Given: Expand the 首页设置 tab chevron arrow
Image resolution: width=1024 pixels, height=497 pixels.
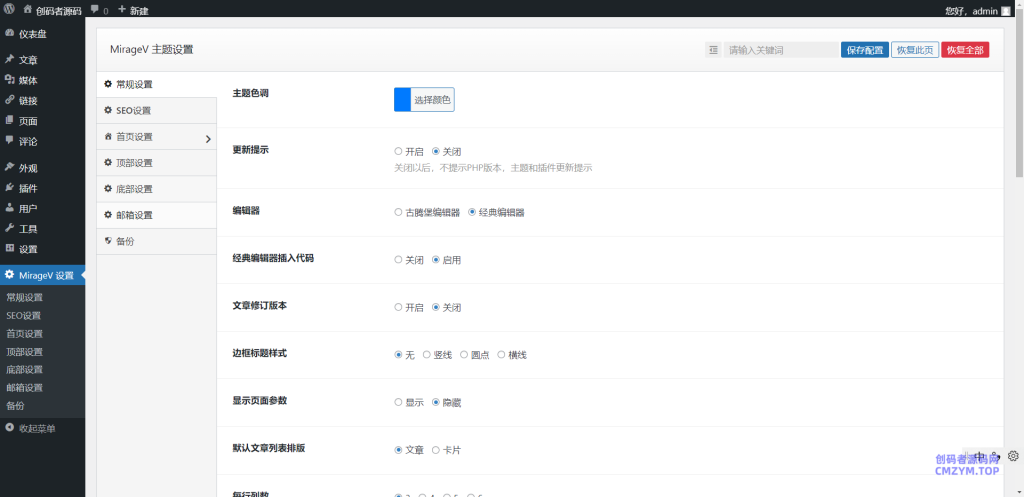Looking at the screenshot, I should pyautogui.click(x=207, y=138).
